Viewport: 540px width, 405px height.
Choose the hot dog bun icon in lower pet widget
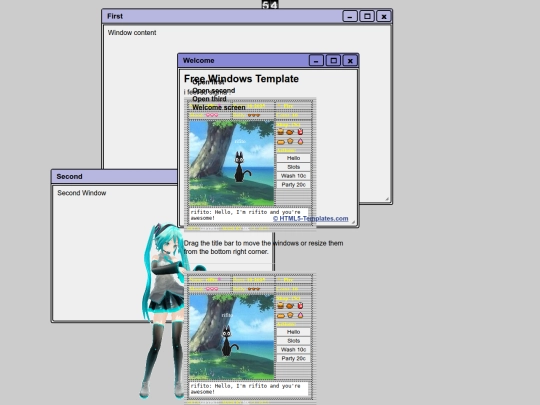click(281, 315)
